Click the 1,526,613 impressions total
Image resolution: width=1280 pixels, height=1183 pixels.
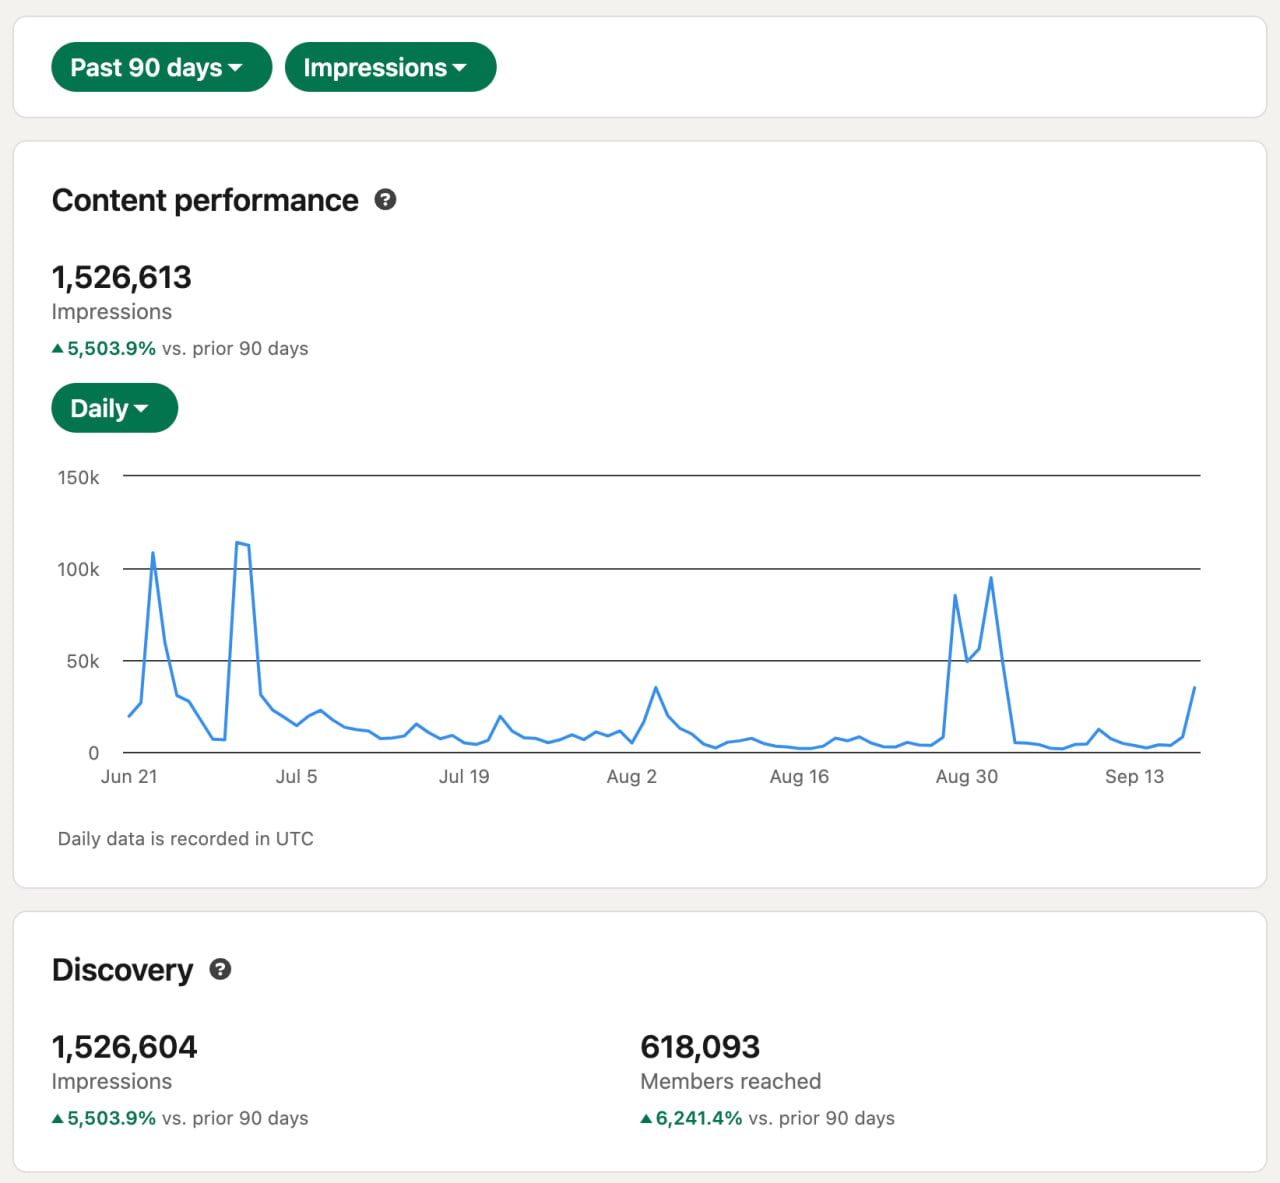coord(121,277)
